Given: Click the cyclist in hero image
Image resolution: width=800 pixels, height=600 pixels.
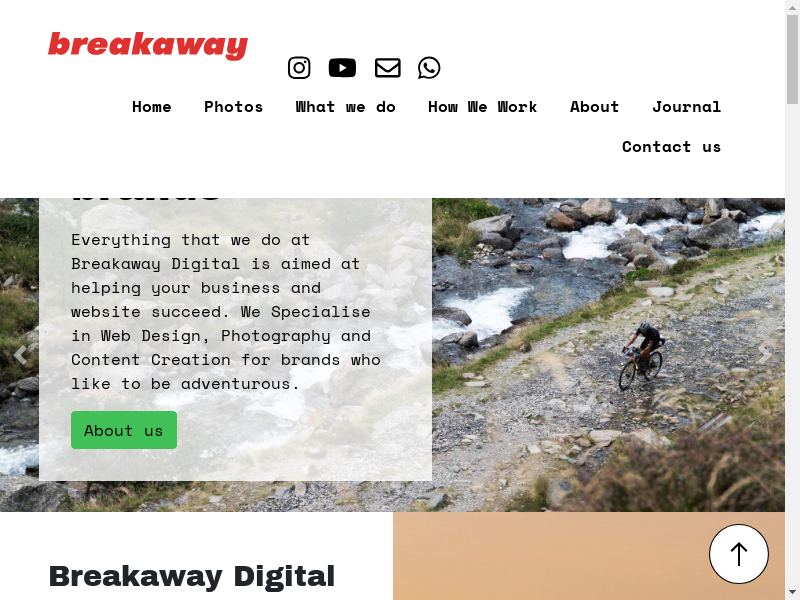Looking at the screenshot, I should tap(642, 356).
